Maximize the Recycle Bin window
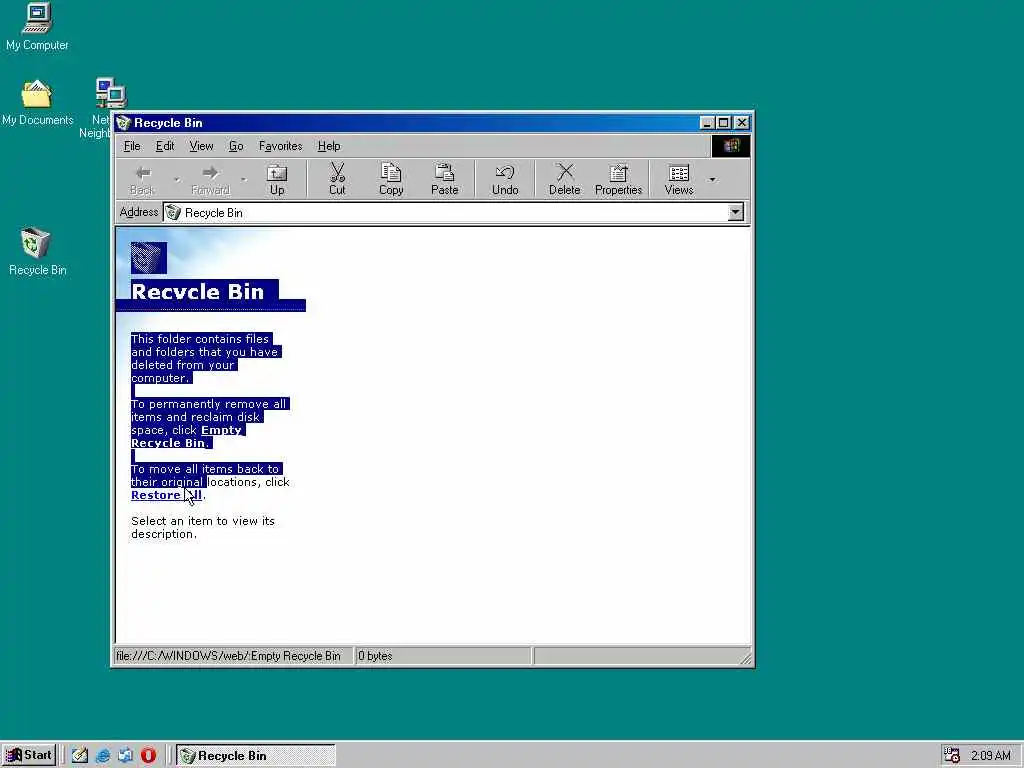Screen dimensions: 1024x768 pyautogui.click(x=723, y=123)
